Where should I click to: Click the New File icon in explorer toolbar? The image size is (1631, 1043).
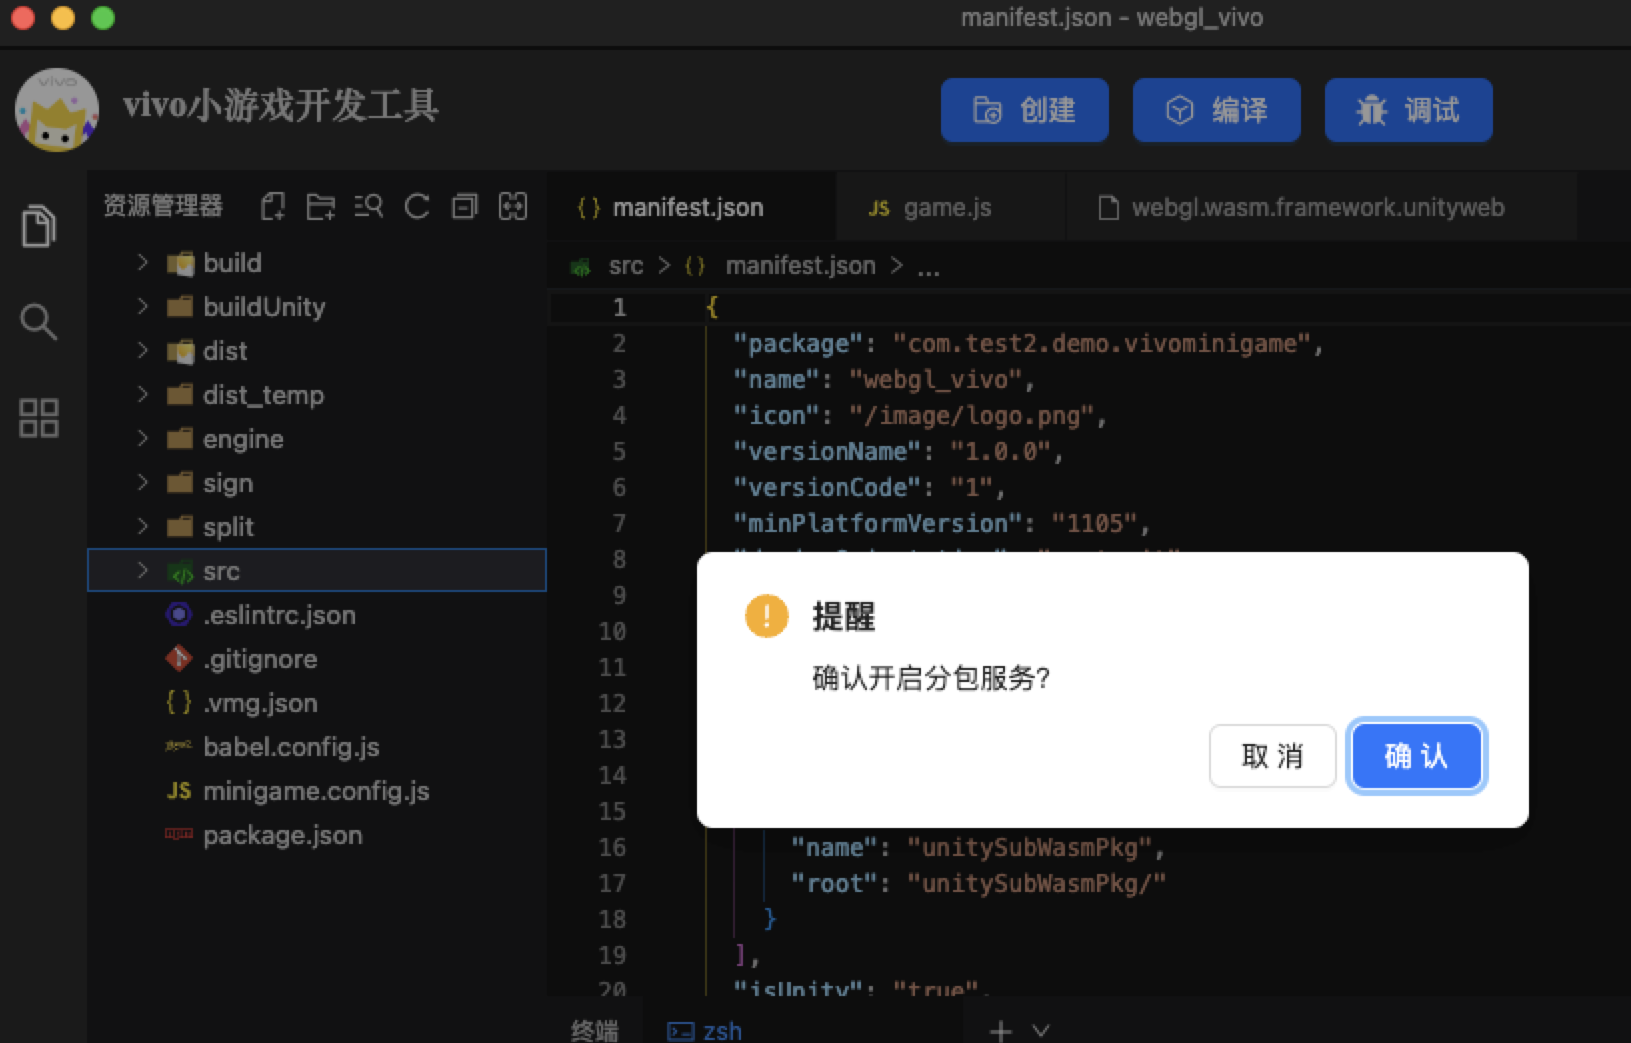[x=272, y=207]
